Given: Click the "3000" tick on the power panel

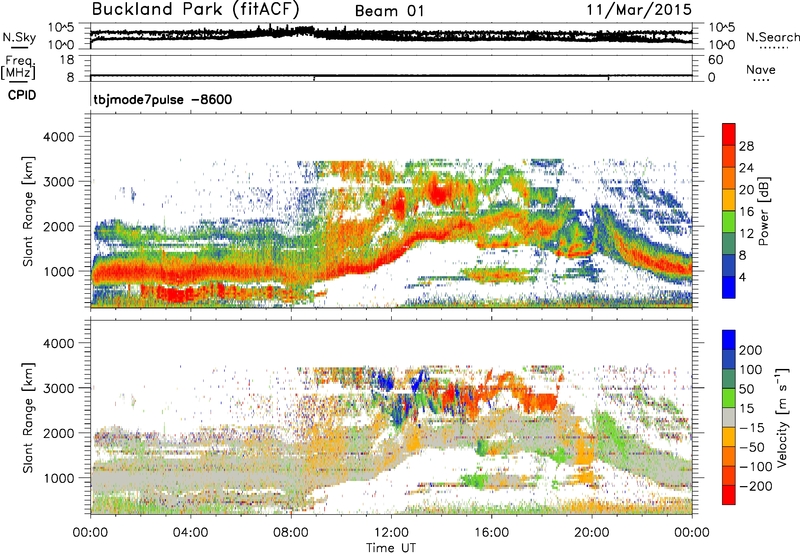Looking at the screenshot, I should point(58,182).
